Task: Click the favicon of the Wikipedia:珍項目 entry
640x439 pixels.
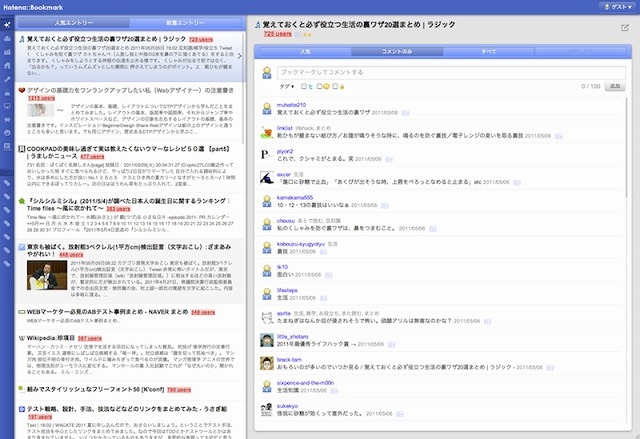Action: click(x=22, y=338)
